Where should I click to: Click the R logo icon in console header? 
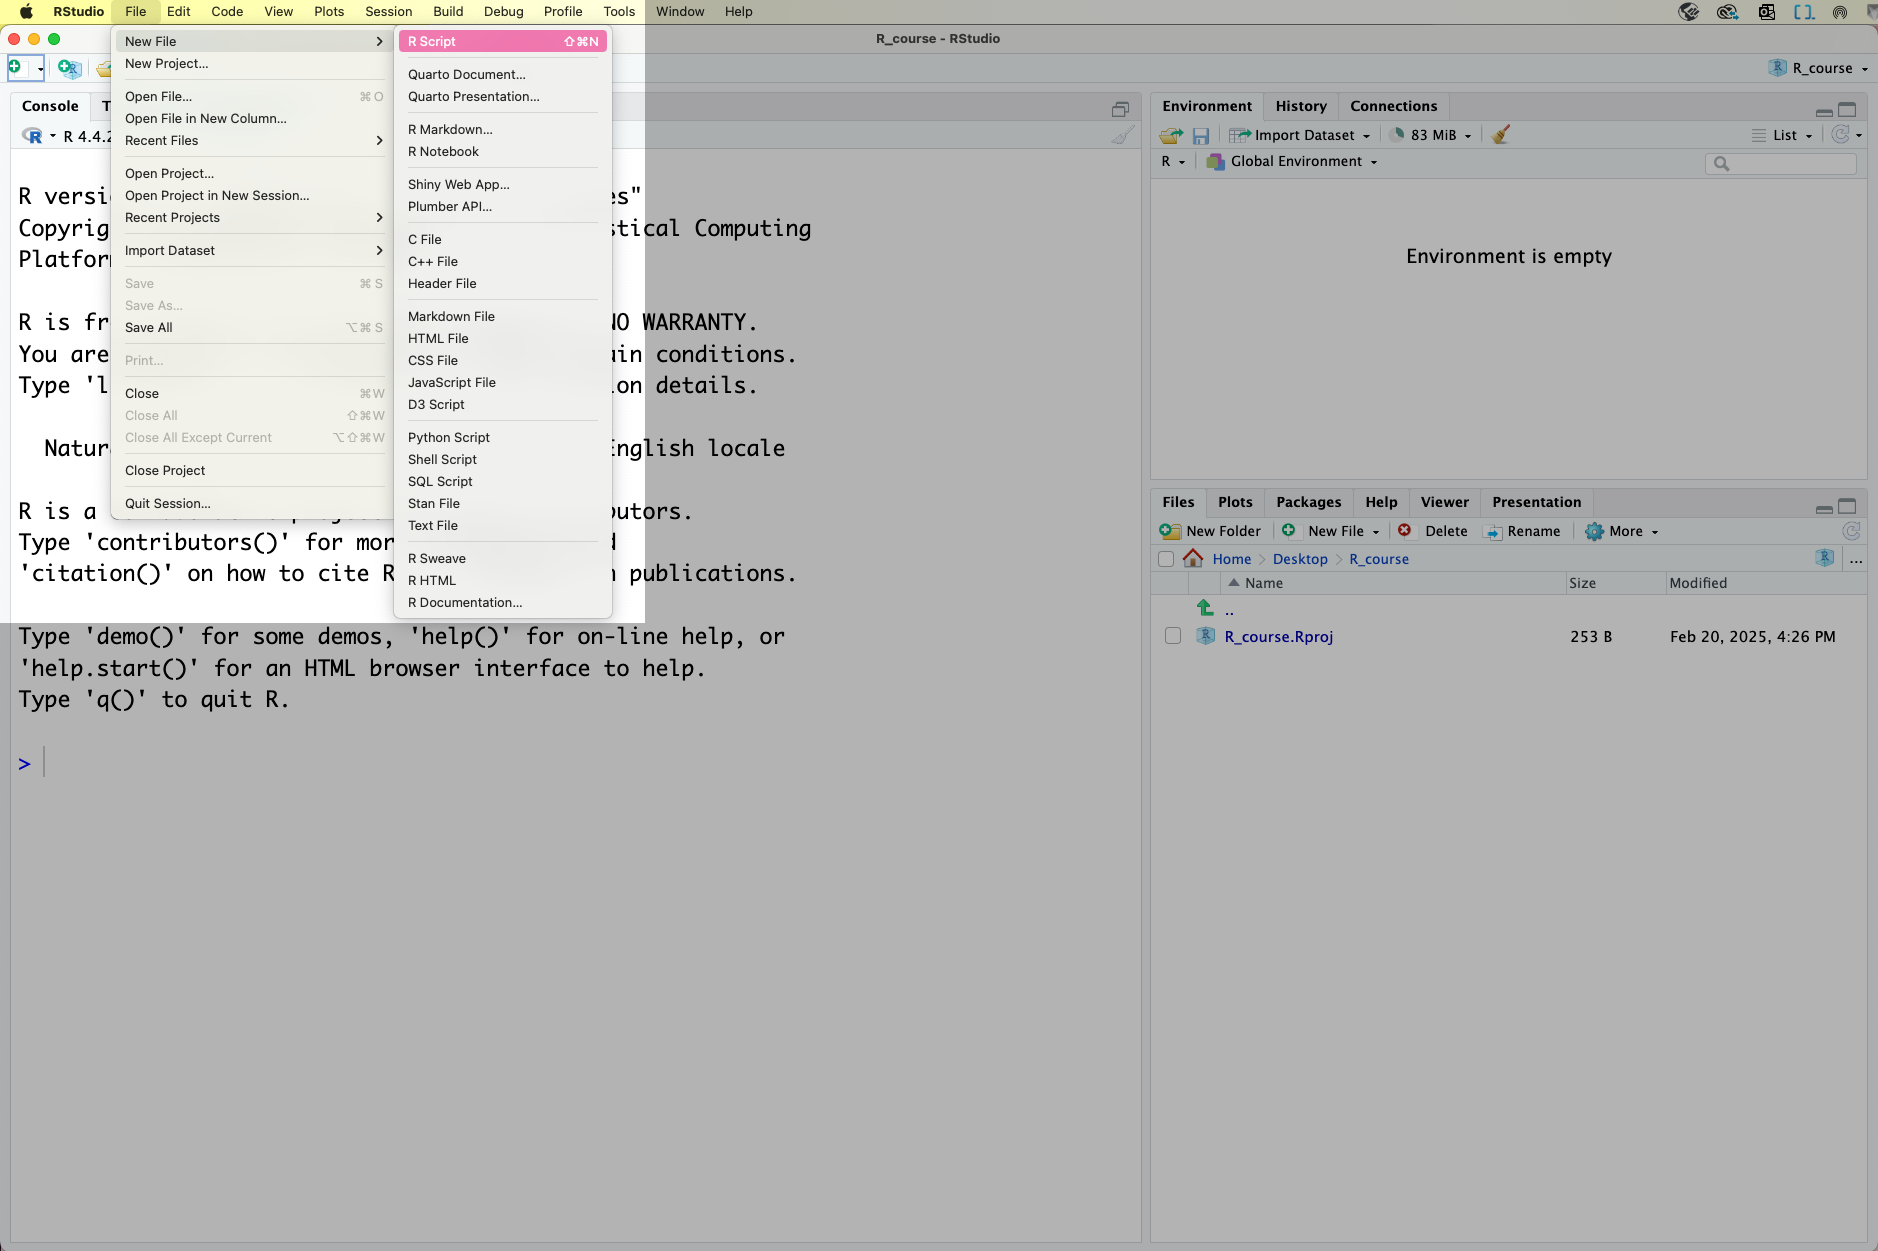(x=33, y=136)
